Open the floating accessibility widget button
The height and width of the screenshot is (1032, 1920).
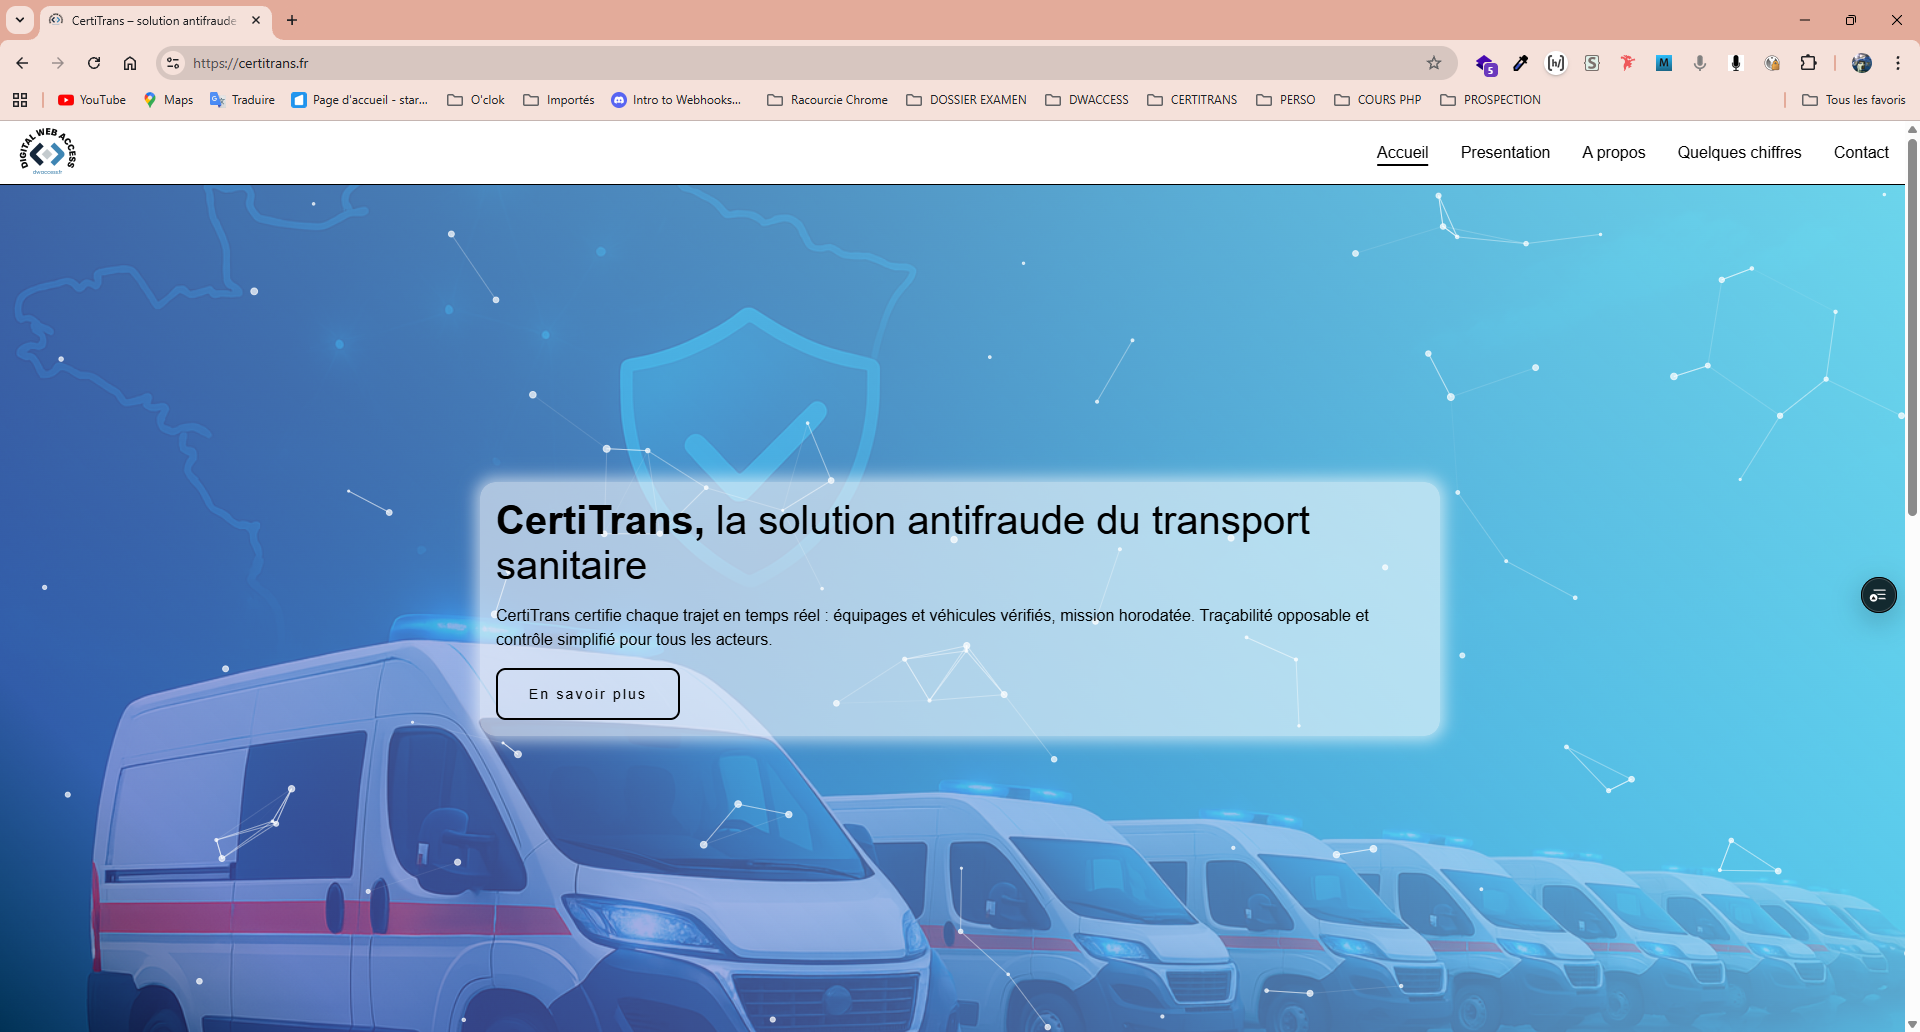tap(1878, 595)
